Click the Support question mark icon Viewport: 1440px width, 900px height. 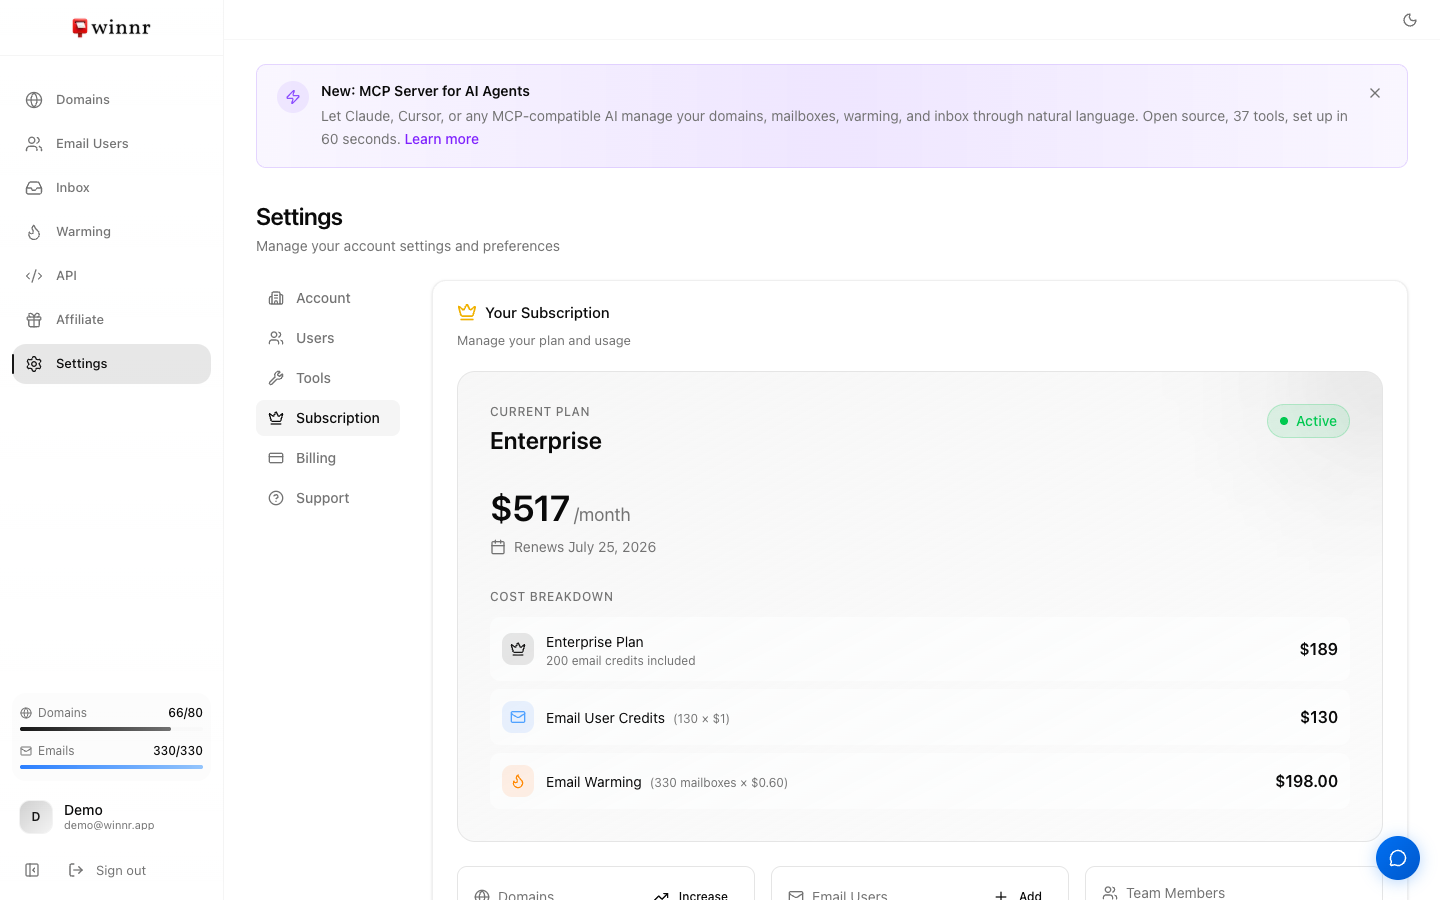tap(276, 498)
